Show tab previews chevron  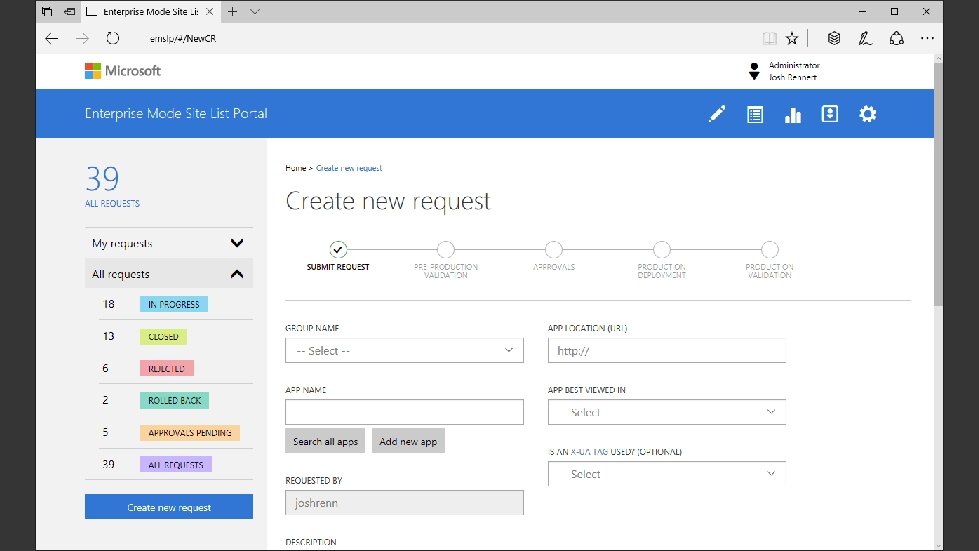[x=255, y=11]
